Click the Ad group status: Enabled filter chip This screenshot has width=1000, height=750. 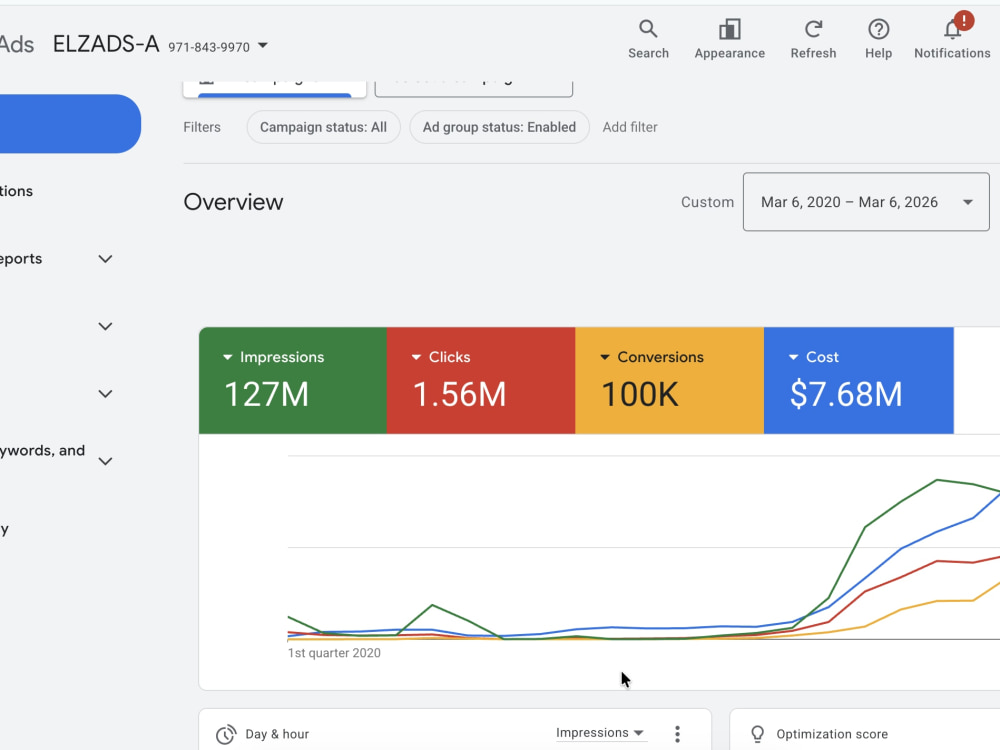(499, 127)
